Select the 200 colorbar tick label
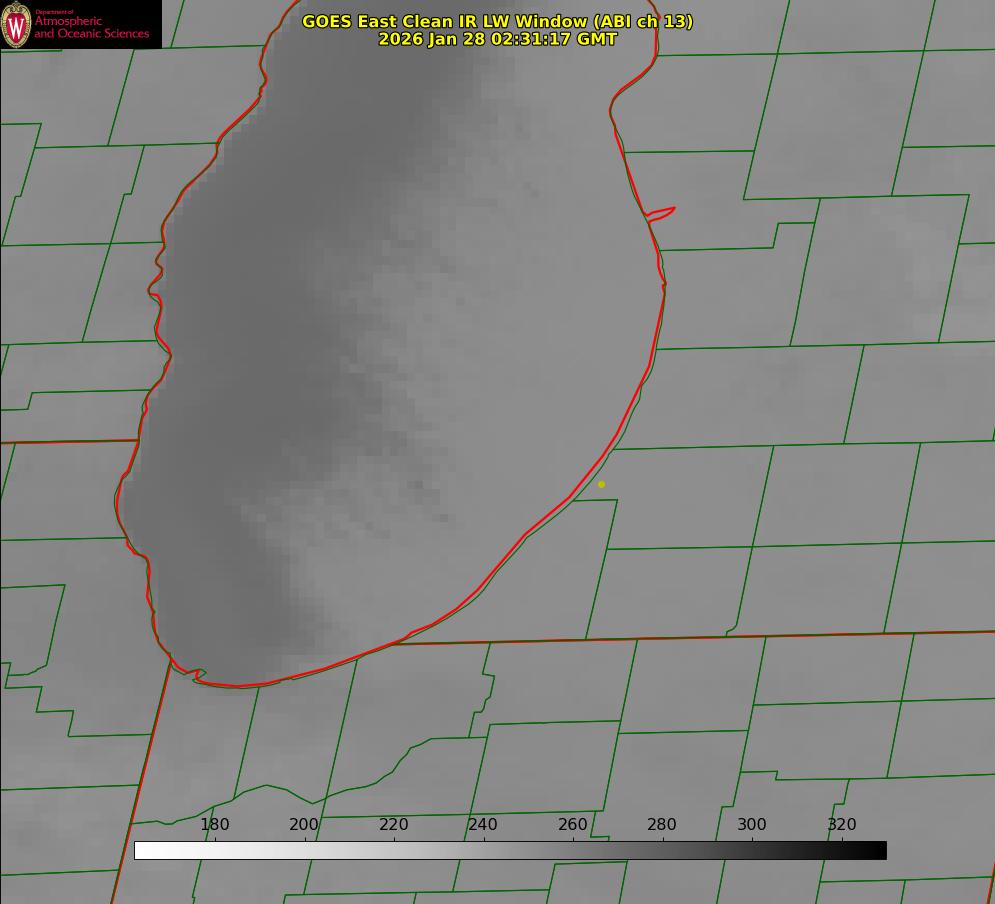Screen dimensions: 995x904 (304, 824)
